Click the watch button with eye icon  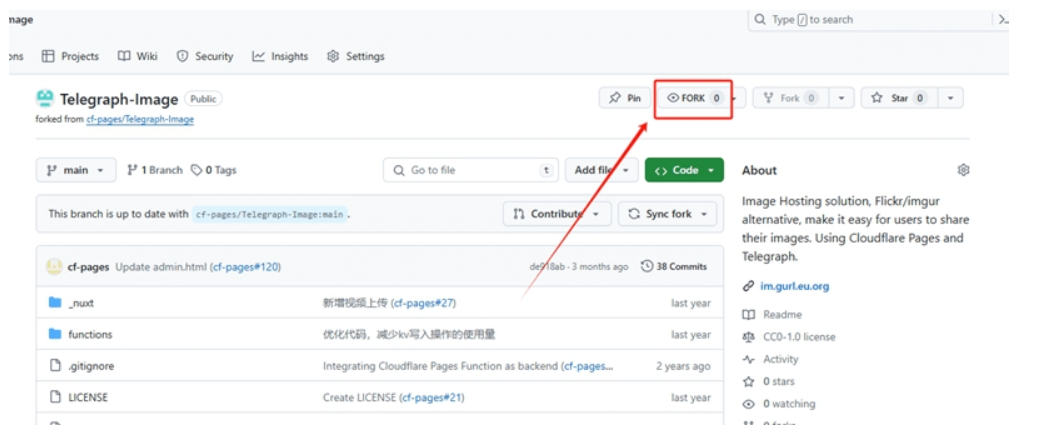click(x=694, y=98)
